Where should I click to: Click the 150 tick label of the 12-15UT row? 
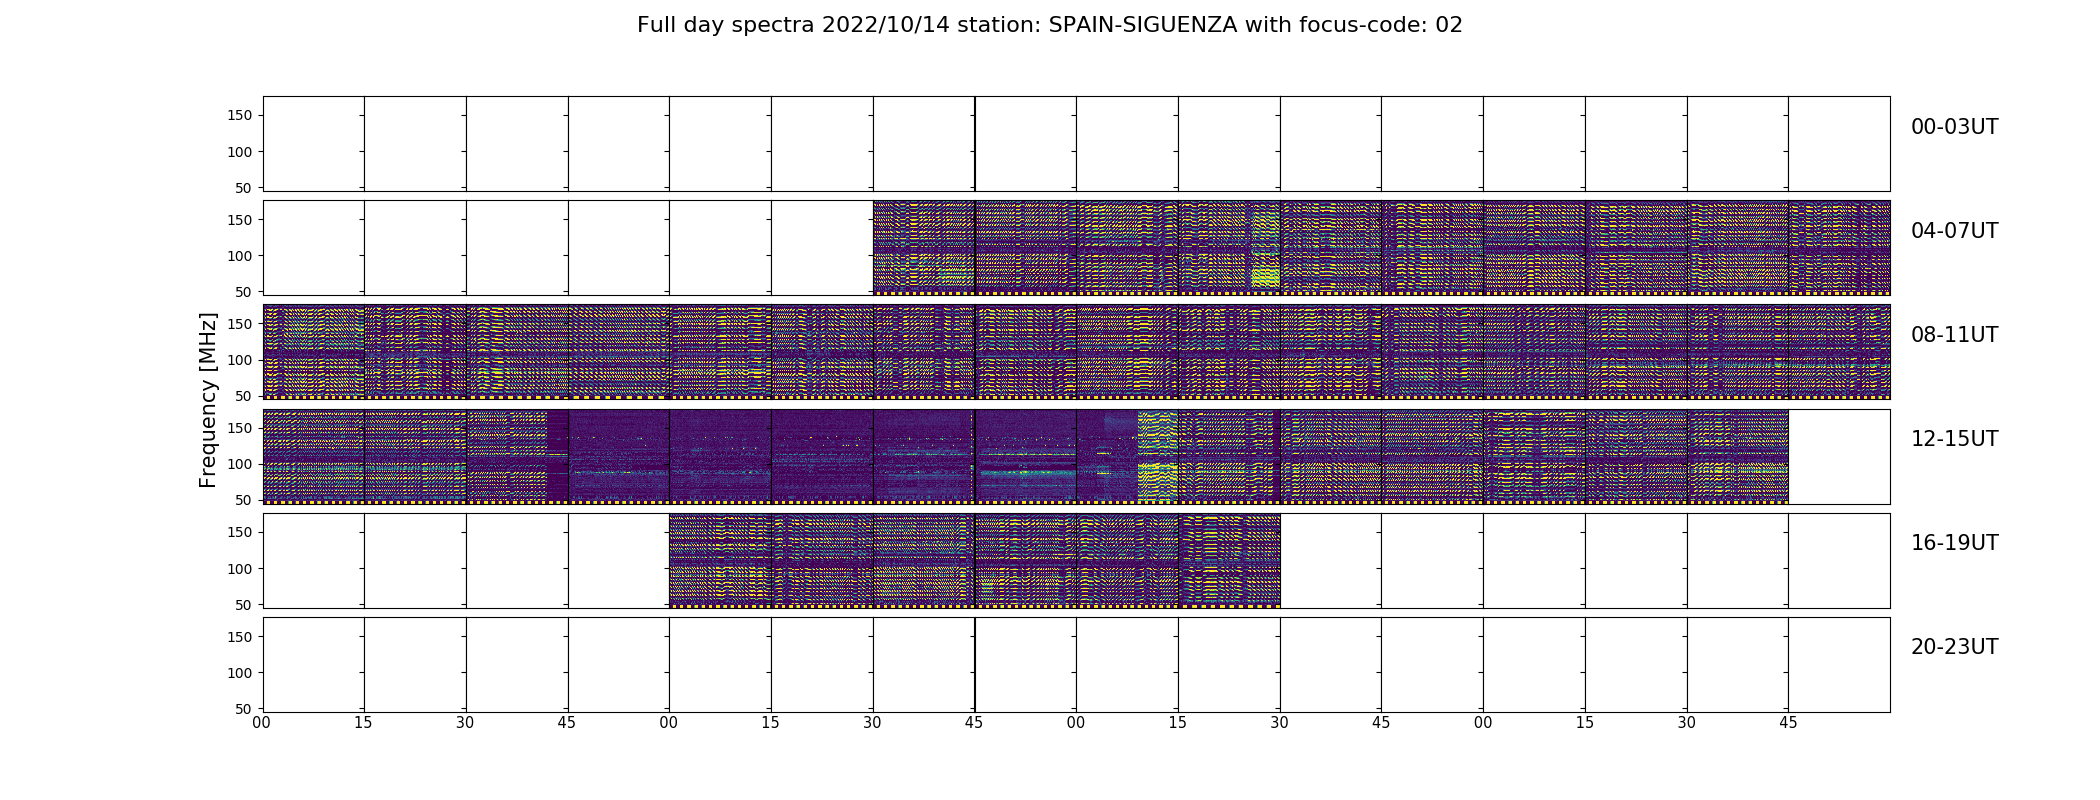pos(240,428)
